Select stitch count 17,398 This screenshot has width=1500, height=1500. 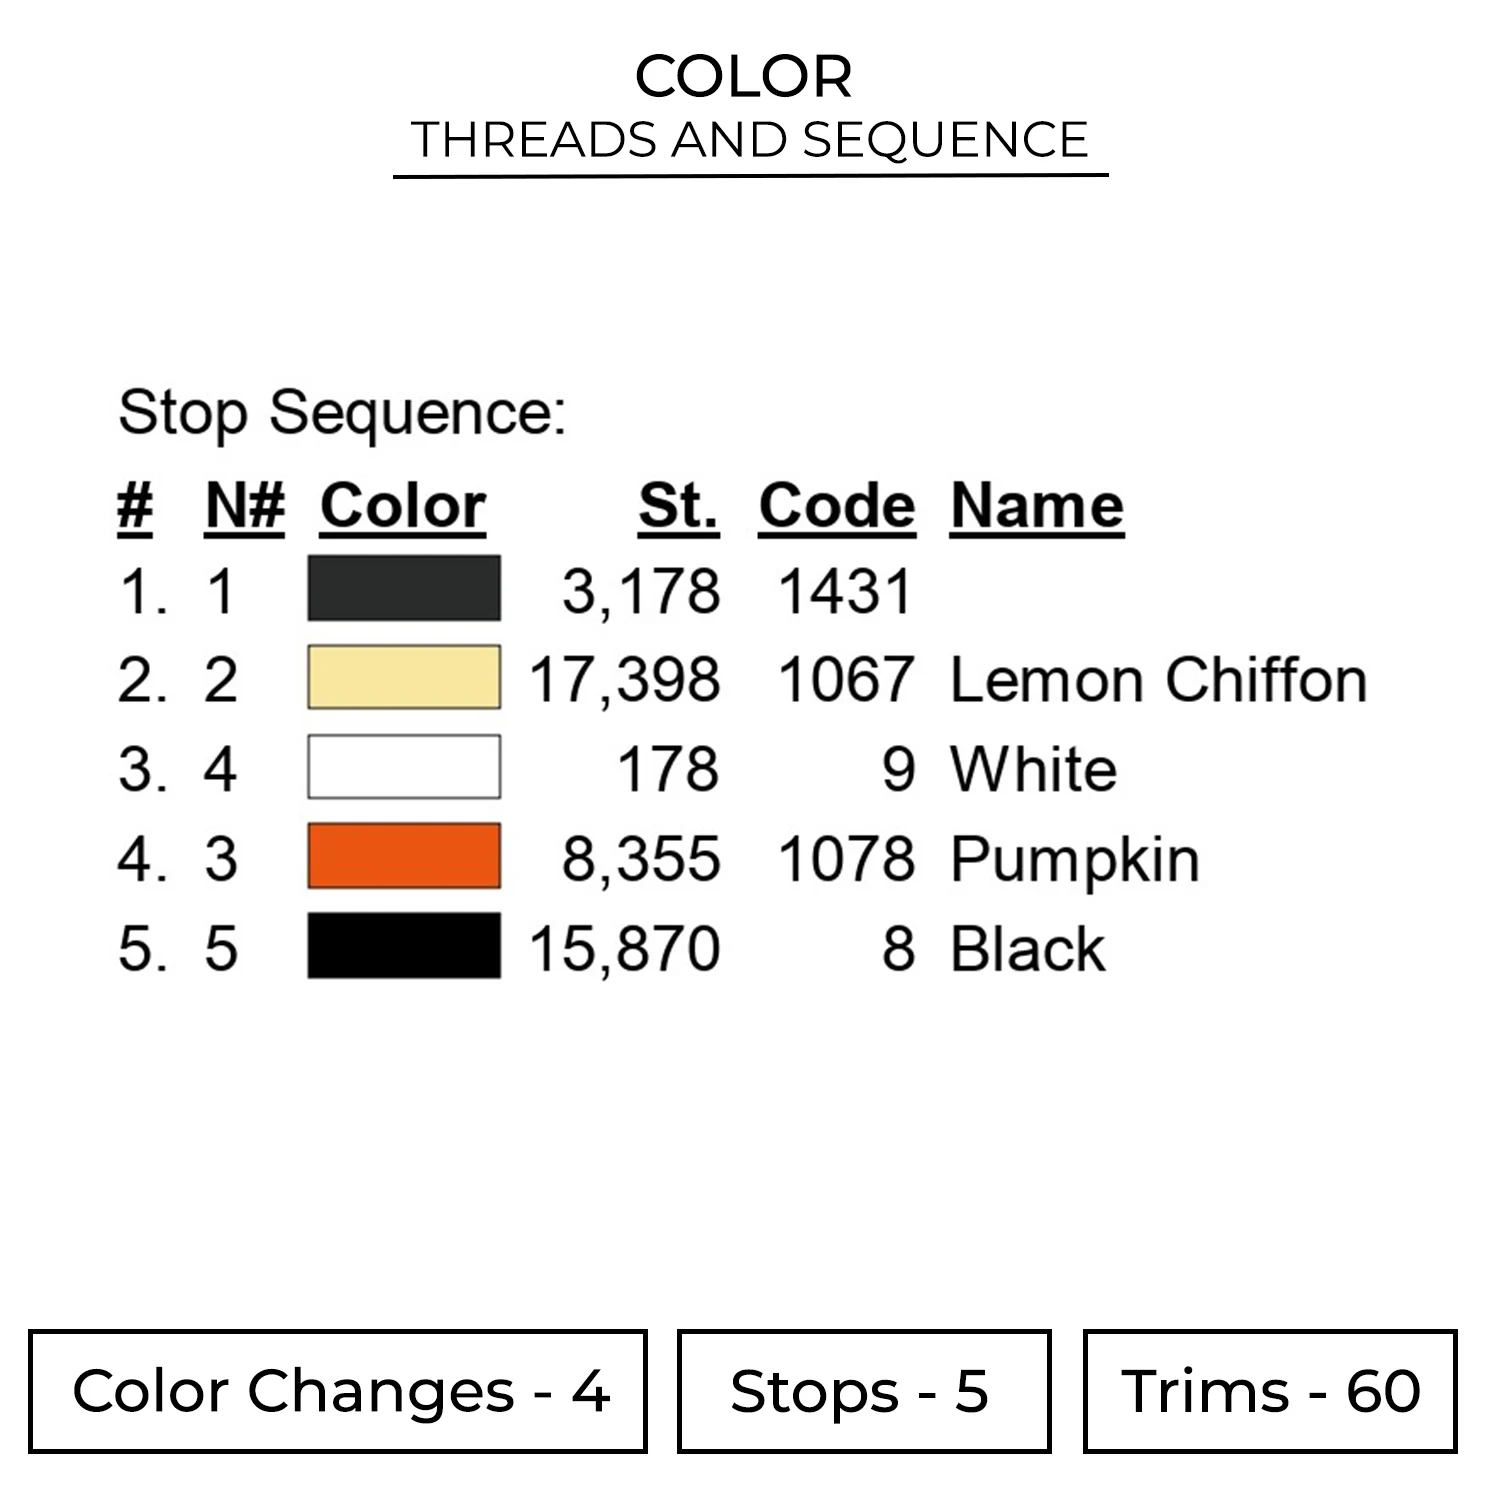[x=625, y=680]
